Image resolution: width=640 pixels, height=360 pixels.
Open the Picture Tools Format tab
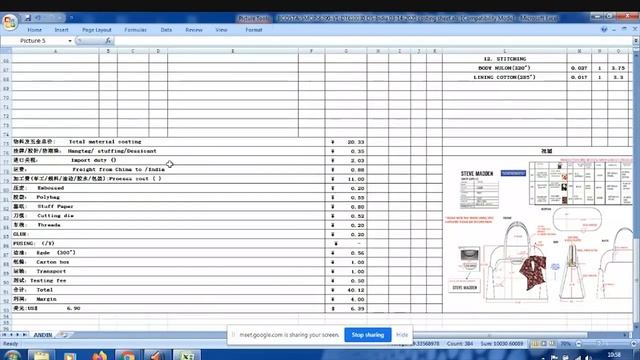click(254, 30)
